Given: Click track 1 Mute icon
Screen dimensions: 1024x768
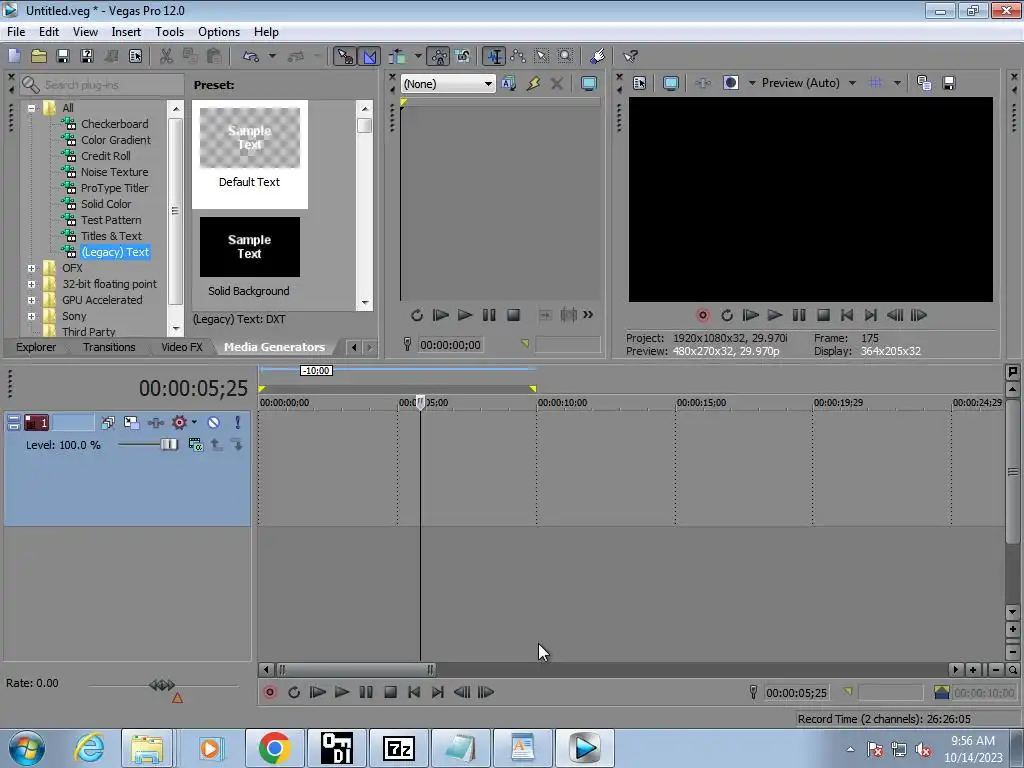Looking at the screenshot, I should tap(214, 423).
